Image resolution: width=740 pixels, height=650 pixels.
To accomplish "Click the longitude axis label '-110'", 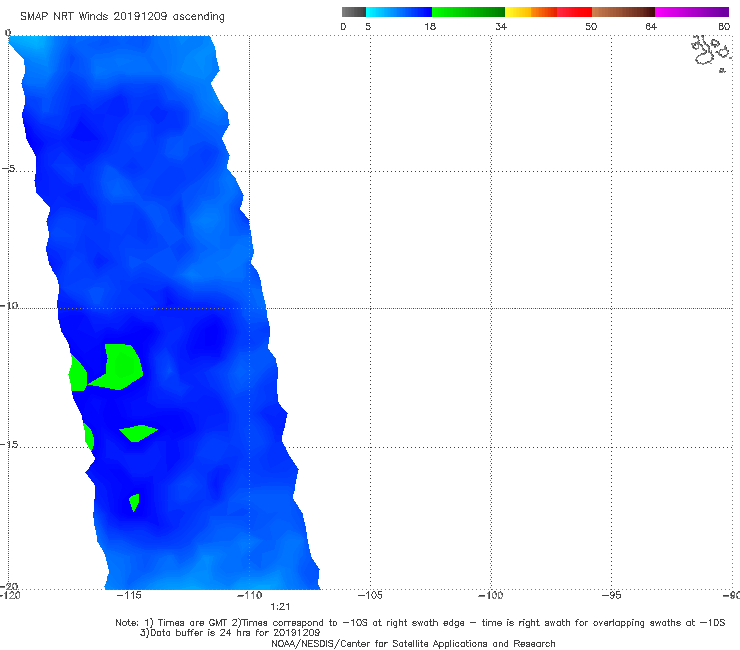I will point(250,595).
